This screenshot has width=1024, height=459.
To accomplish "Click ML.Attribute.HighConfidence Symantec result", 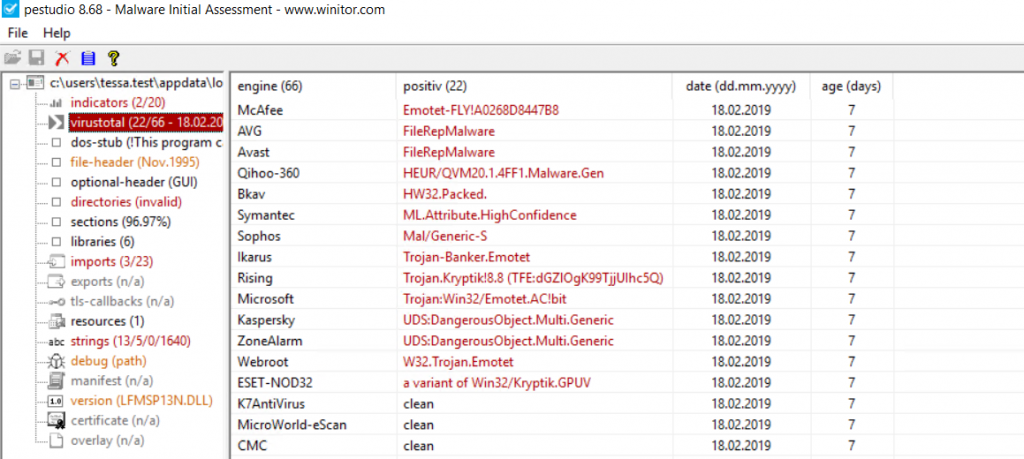I will click(490, 215).
